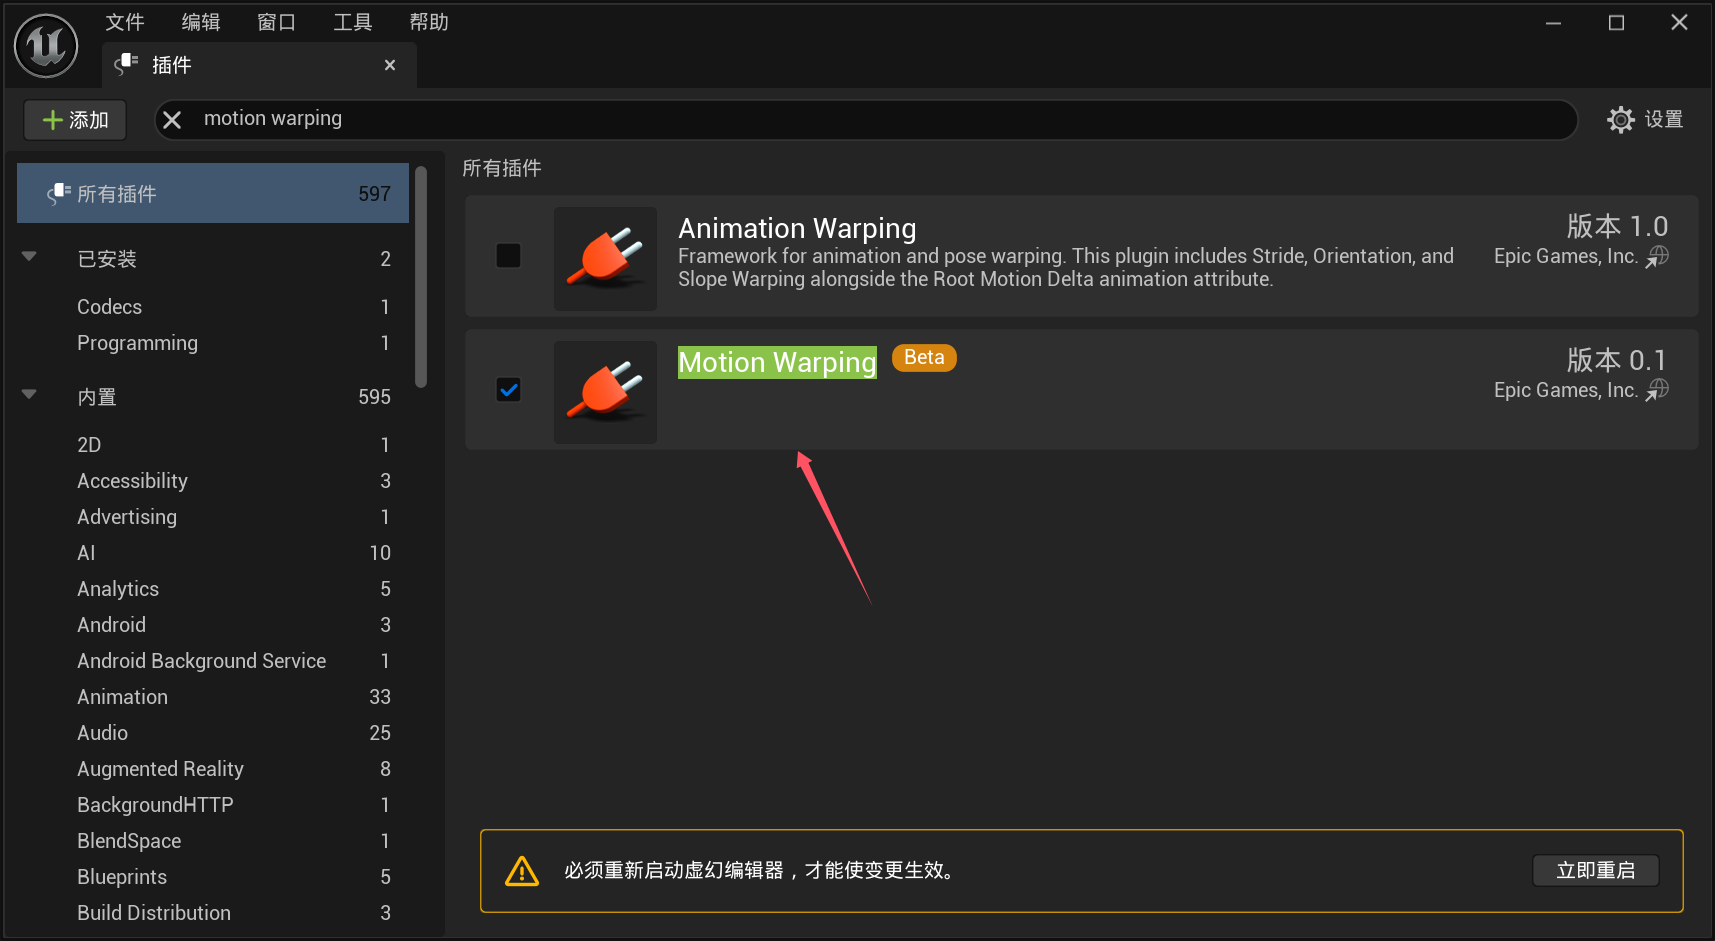Image resolution: width=1715 pixels, height=941 pixels.
Task: Select 所有插件 category
Action: [x=213, y=194]
